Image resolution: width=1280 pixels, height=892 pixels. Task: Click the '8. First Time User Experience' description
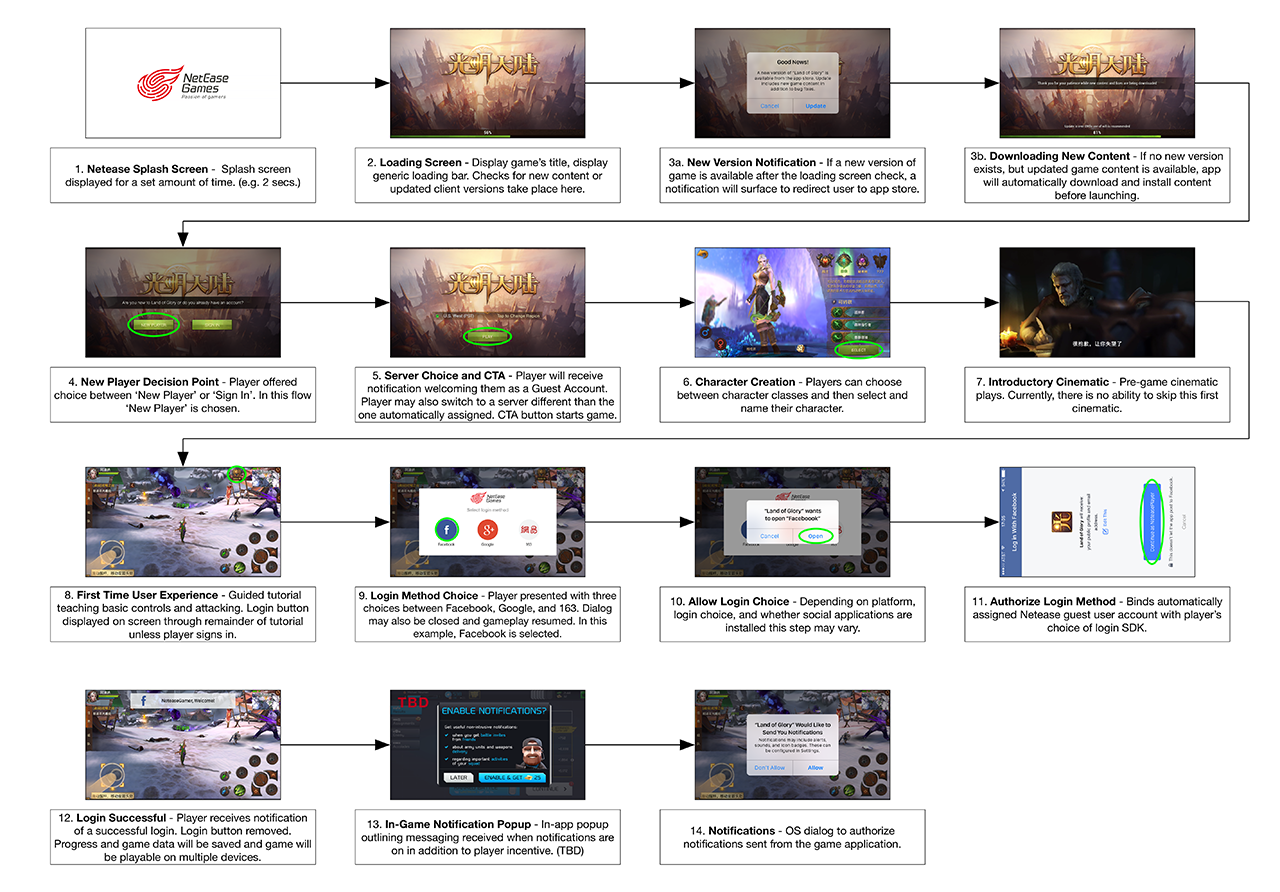click(x=183, y=614)
